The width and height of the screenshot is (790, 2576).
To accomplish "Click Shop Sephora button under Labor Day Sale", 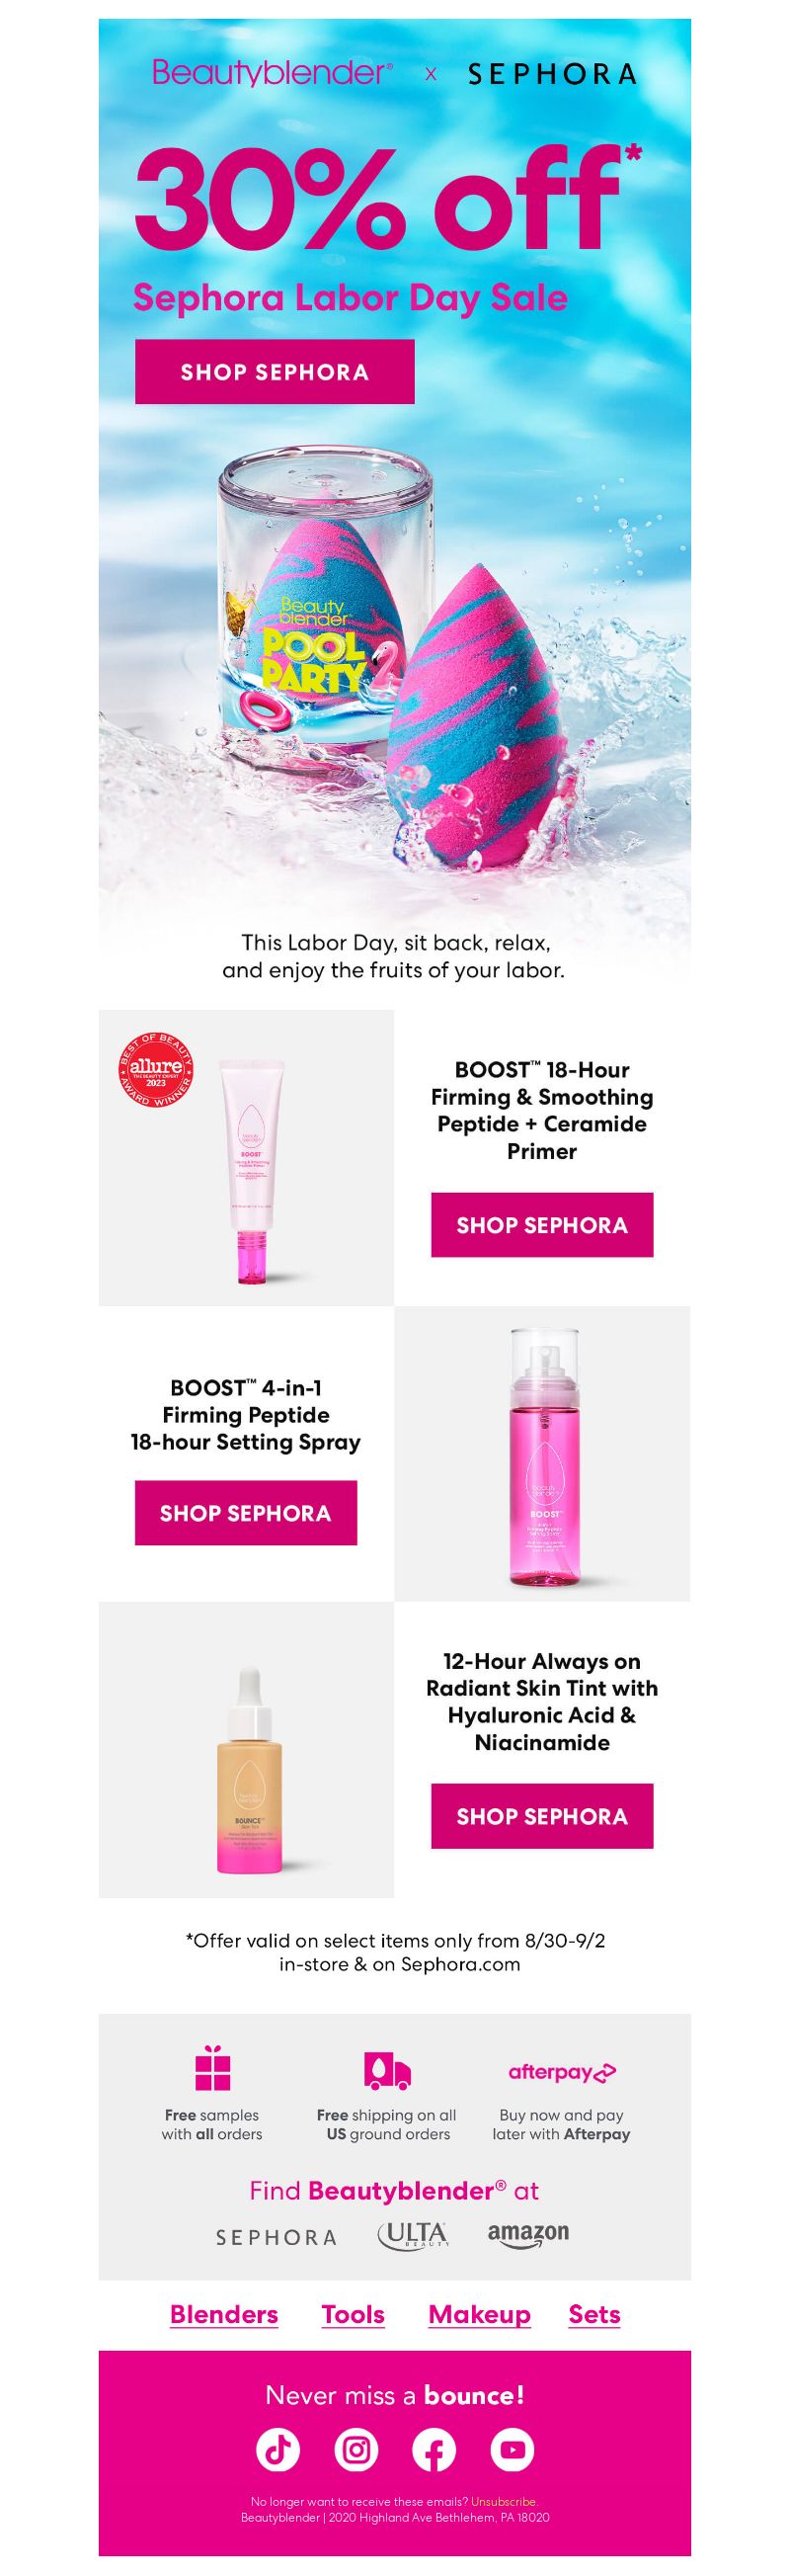I will [275, 372].
